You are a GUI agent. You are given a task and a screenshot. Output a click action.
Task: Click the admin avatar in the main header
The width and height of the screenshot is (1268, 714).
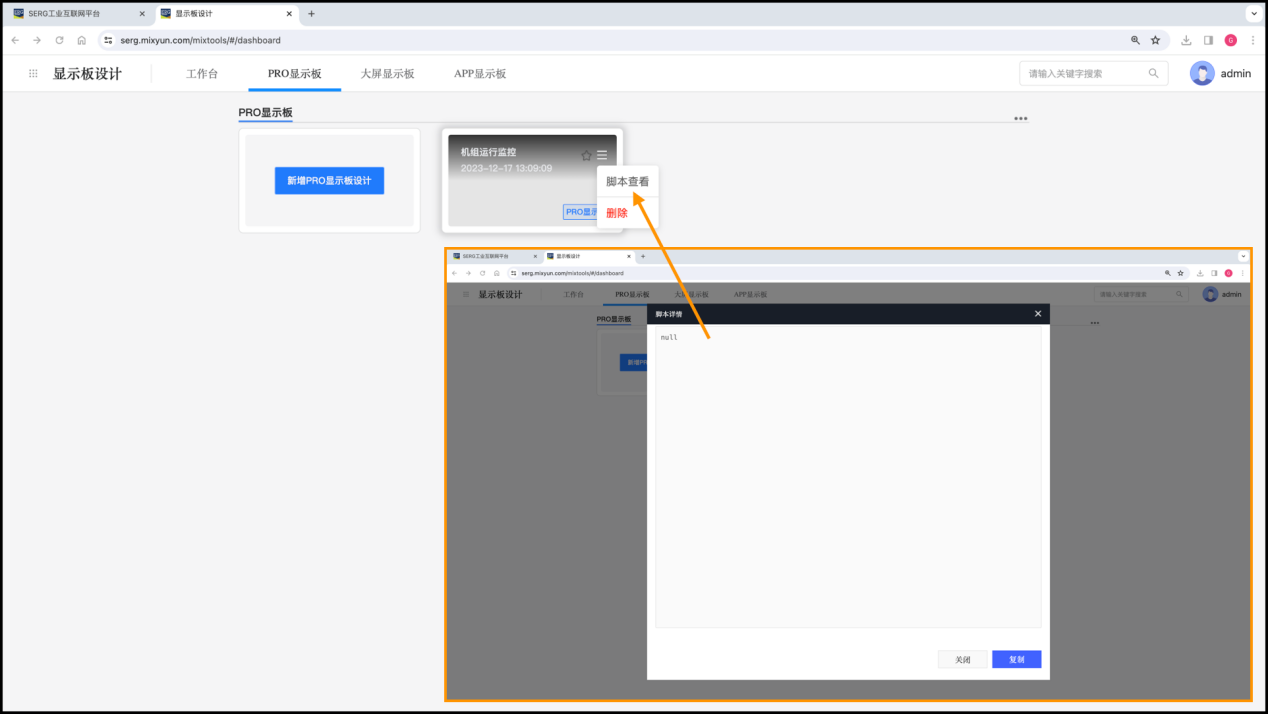[1202, 73]
